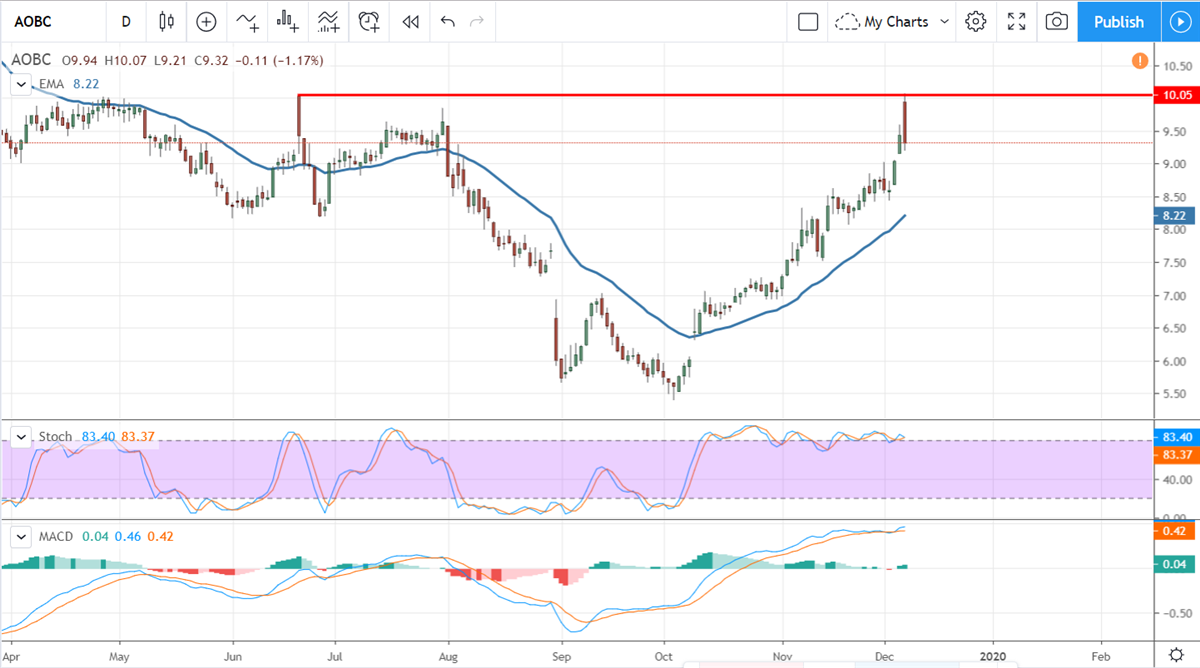Open the My Charts dropdown
The image size is (1200, 668).
[893, 21]
